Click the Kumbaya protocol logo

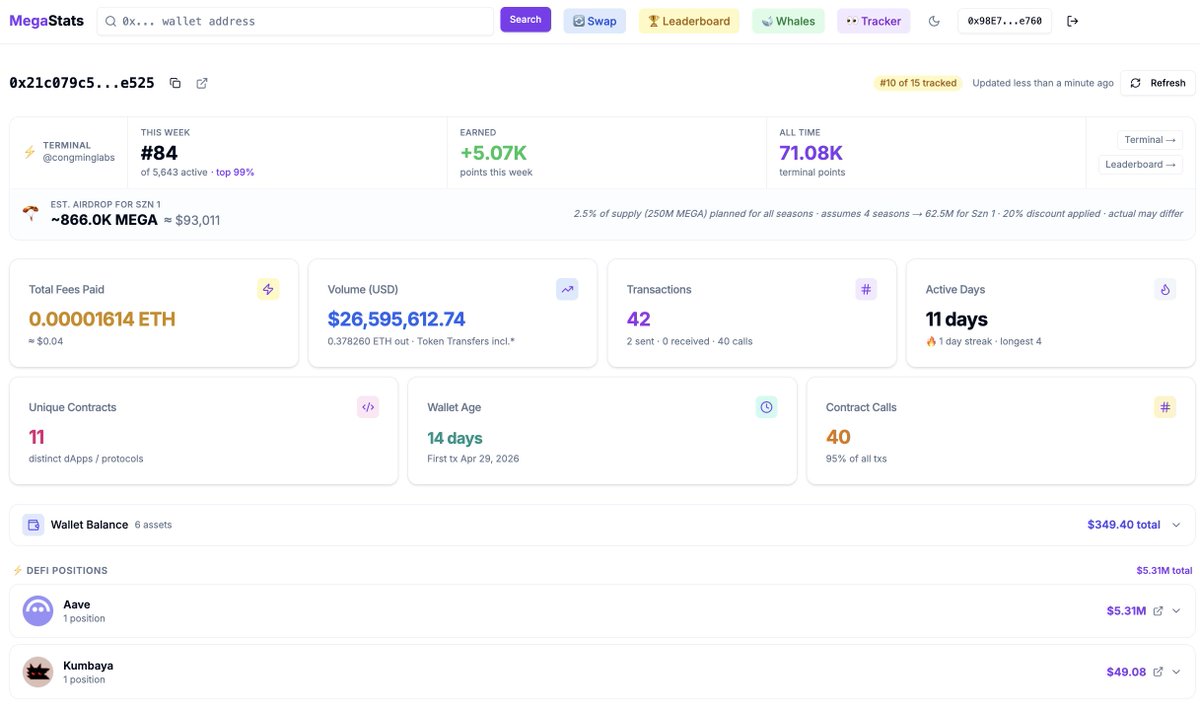point(38,672)
